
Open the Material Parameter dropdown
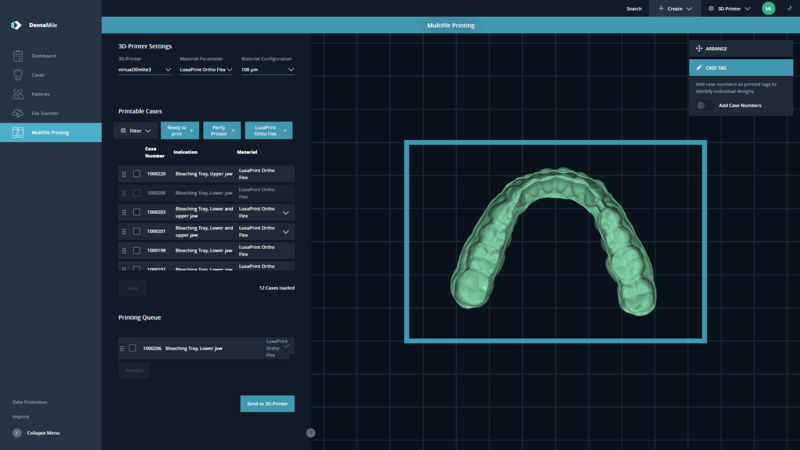click(206, 69)
